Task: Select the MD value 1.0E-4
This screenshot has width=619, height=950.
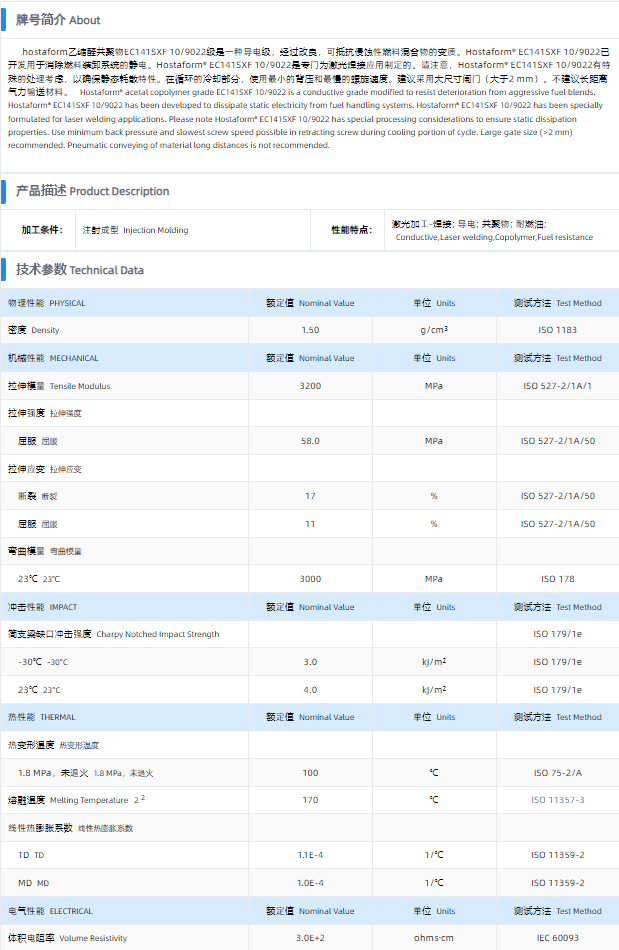Action: 310,883
